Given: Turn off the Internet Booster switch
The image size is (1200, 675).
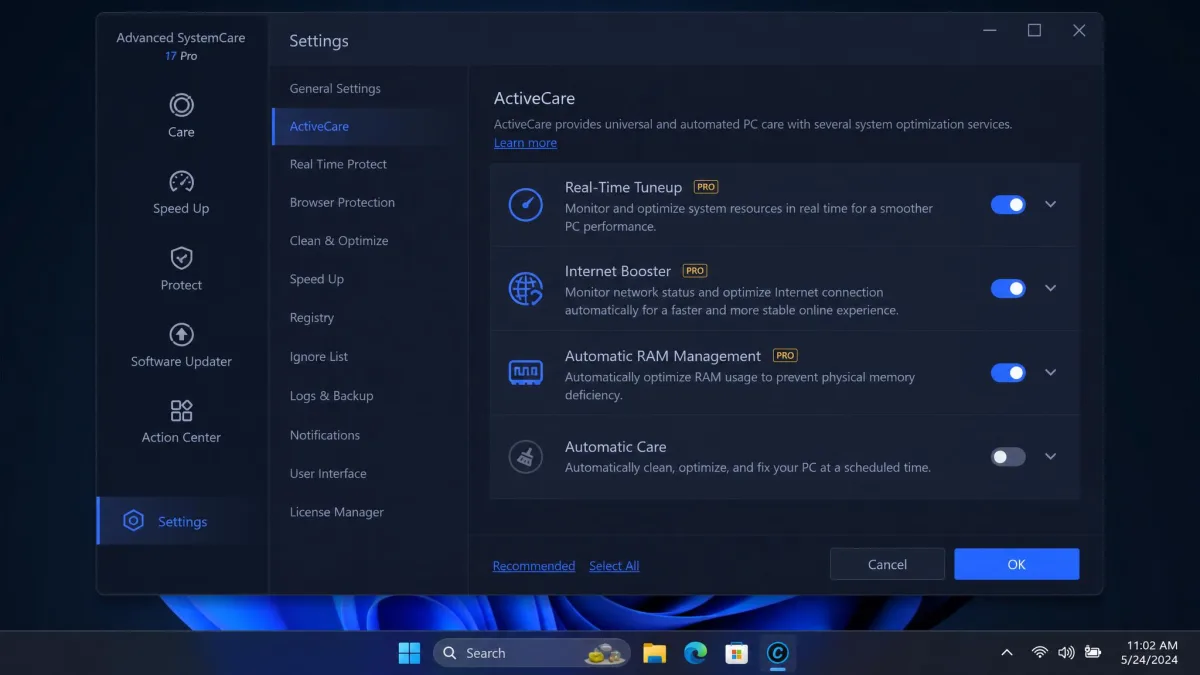Looking at the screenshot, I should [1008, 288].
